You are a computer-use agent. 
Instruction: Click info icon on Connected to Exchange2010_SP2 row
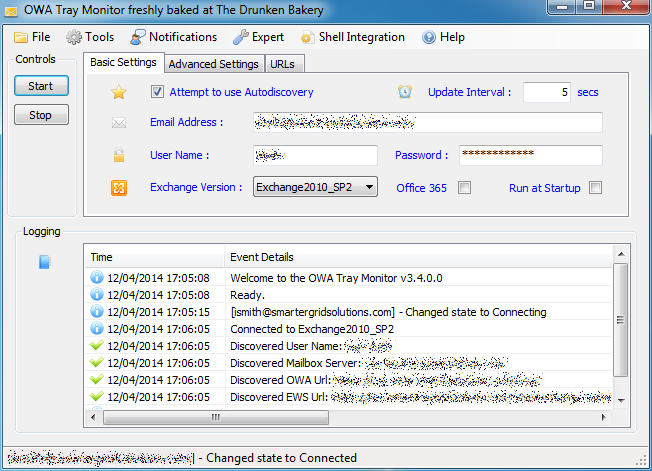(x=96, y=328)
